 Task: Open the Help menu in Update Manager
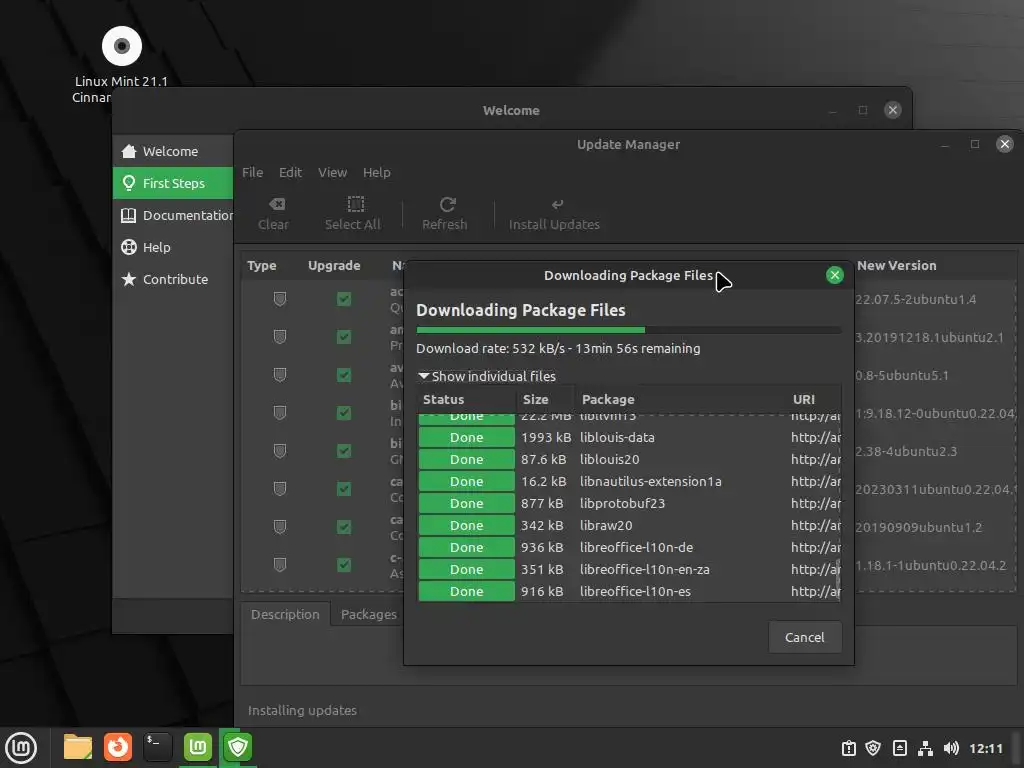coord(377,172)
